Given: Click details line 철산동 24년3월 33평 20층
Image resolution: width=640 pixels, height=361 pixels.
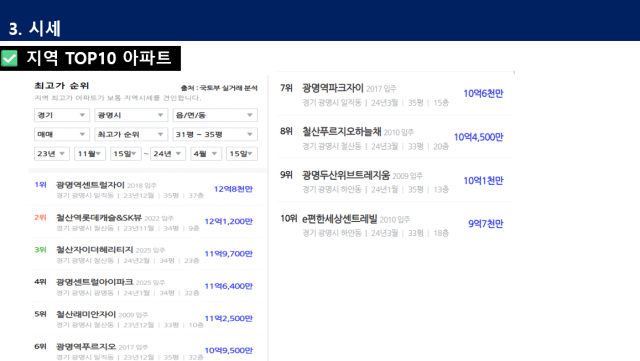Looking at the screenshot, I should 376,146.
